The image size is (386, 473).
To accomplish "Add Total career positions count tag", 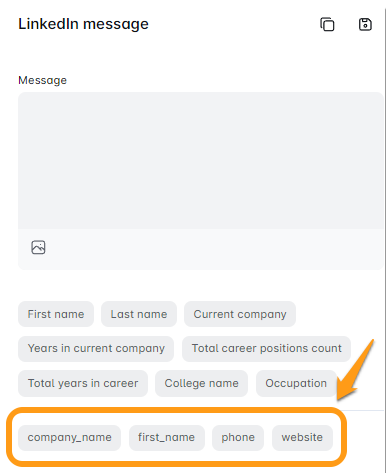I will [266, 349].
